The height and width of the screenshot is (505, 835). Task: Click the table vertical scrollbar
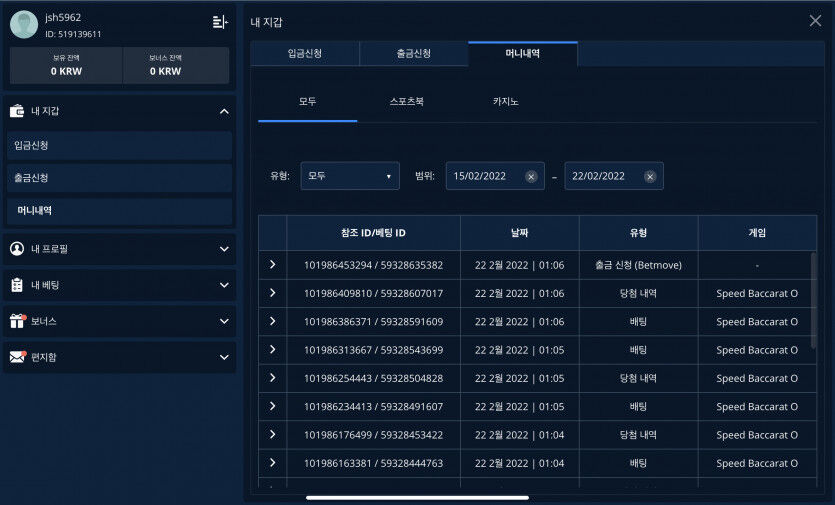click(813, 301)
